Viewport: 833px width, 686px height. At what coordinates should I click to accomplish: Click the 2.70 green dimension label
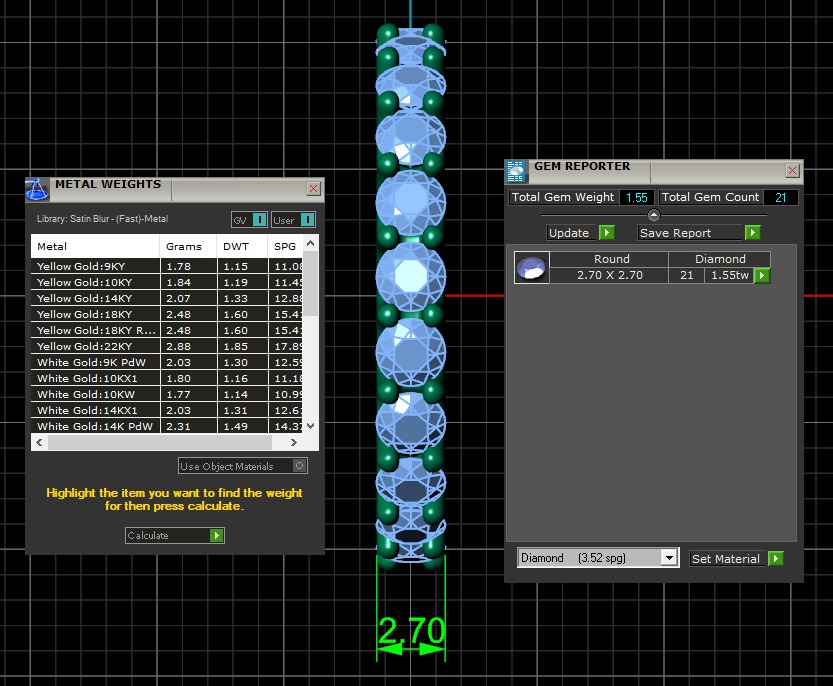(x=411, y=630)
